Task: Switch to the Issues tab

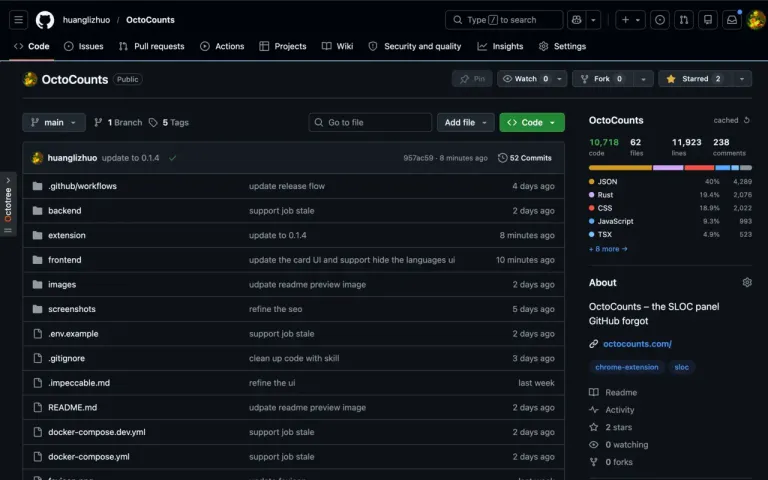Action: [84, 46]
